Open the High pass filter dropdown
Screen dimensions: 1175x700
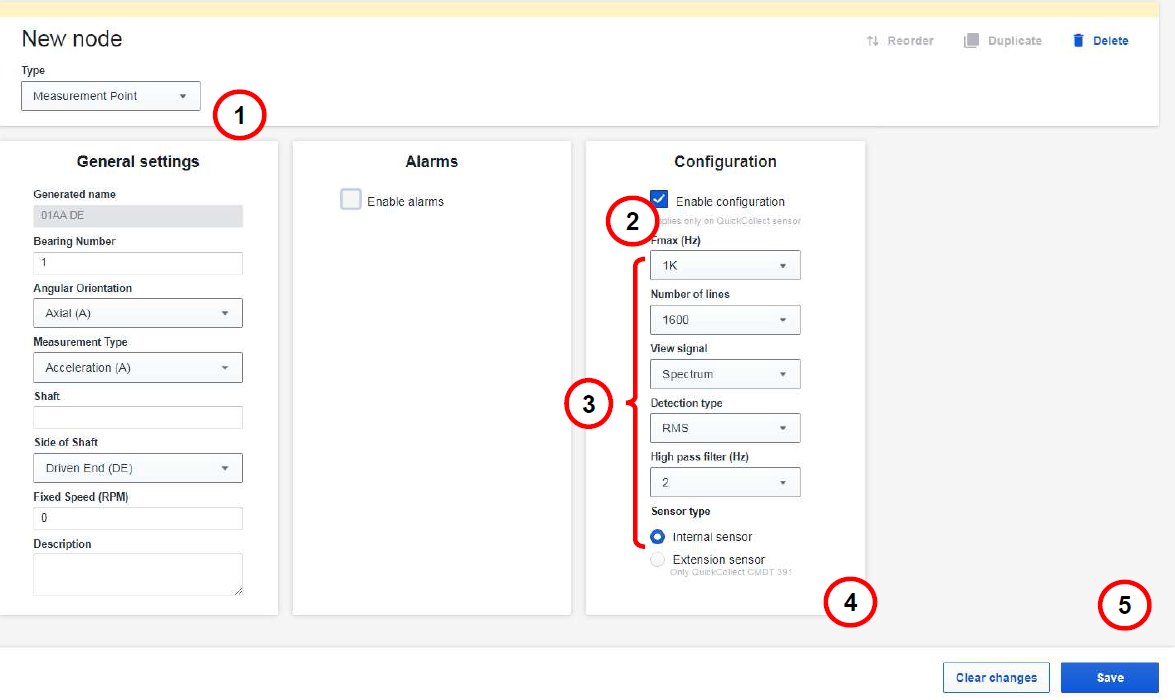[725, 483]
